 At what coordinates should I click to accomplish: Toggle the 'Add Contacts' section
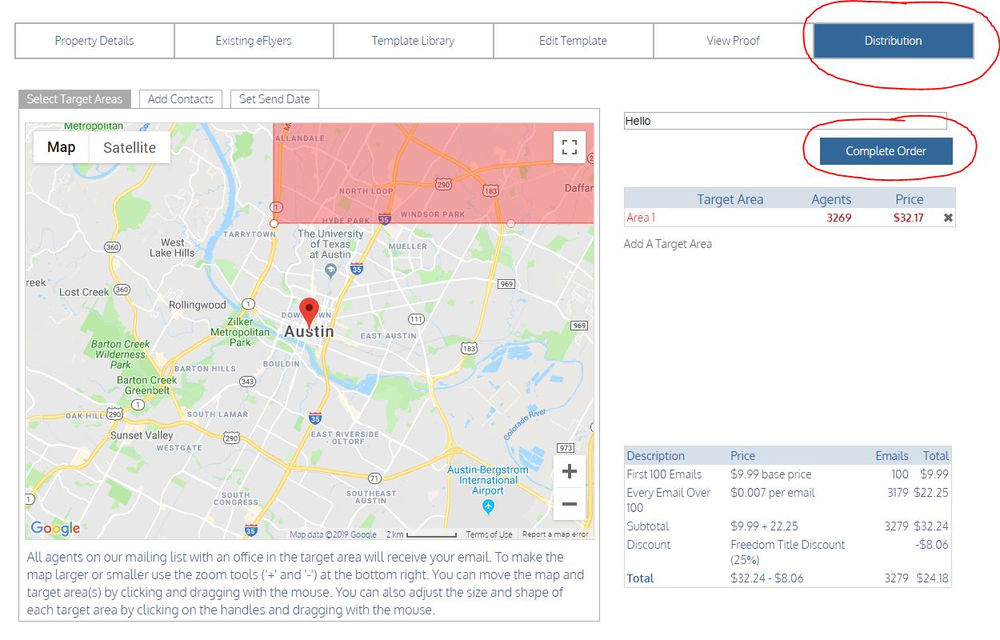pyautogui.click(x=180, y=99)
